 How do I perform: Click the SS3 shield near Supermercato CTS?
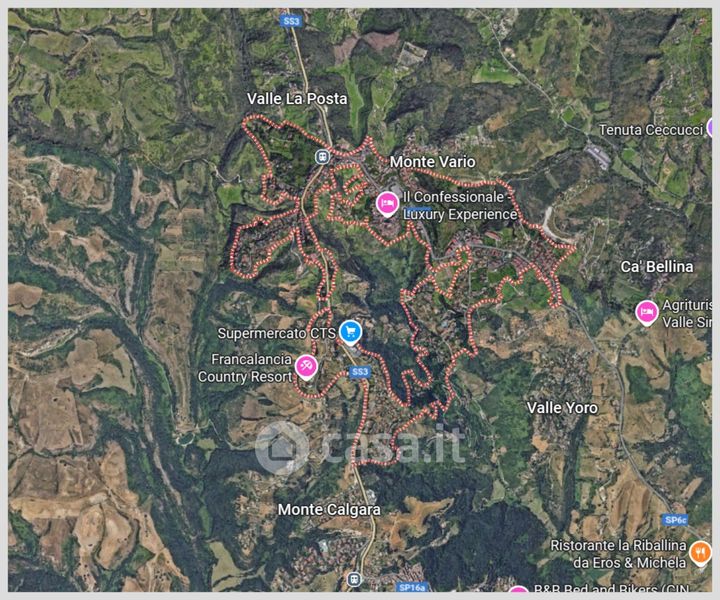(x=360, y=371)
